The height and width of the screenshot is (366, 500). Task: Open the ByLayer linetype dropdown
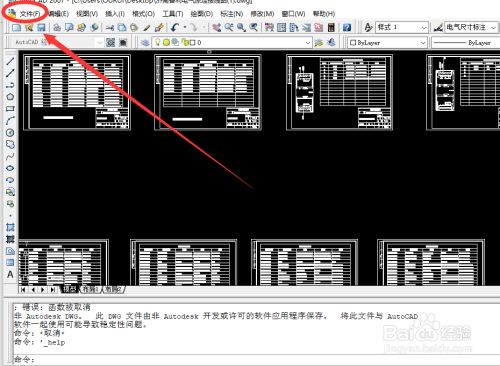(466, 42)
